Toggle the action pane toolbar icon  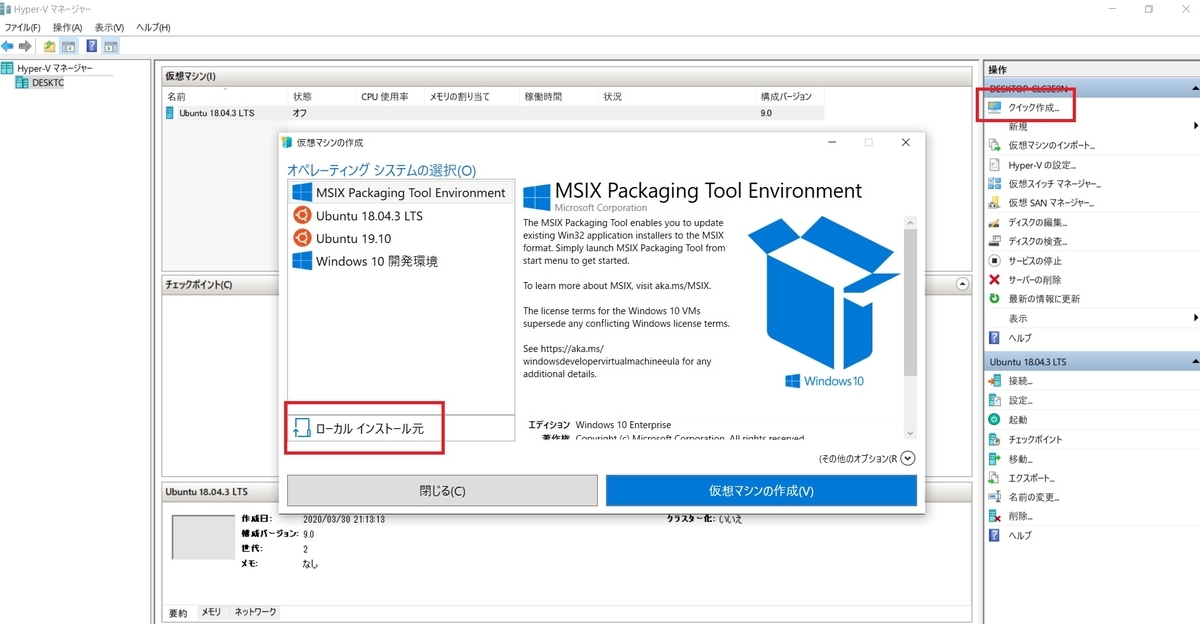pyautogui.click(x=111, y=46)
